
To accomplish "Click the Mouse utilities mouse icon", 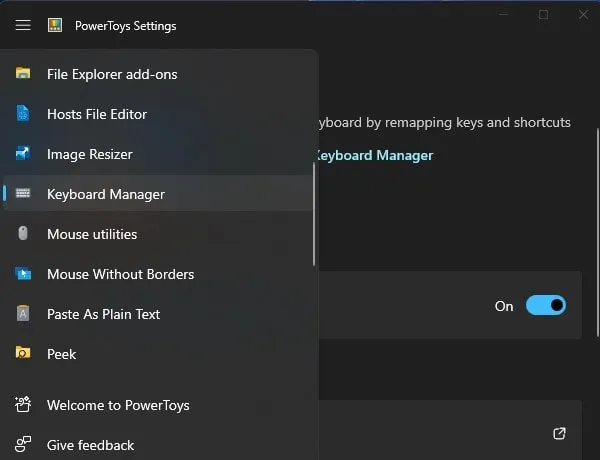I will coord(23,233).
